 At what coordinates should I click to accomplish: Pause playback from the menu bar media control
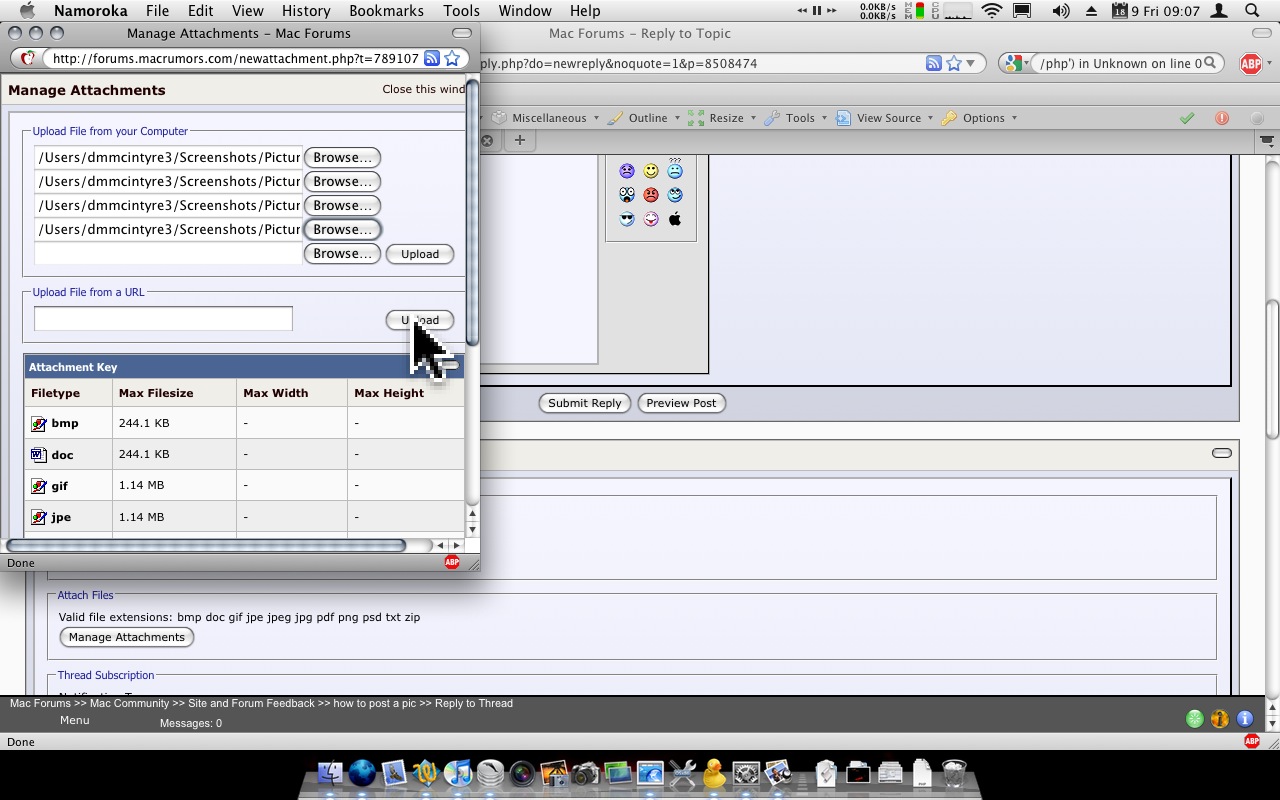pos(816,11)
